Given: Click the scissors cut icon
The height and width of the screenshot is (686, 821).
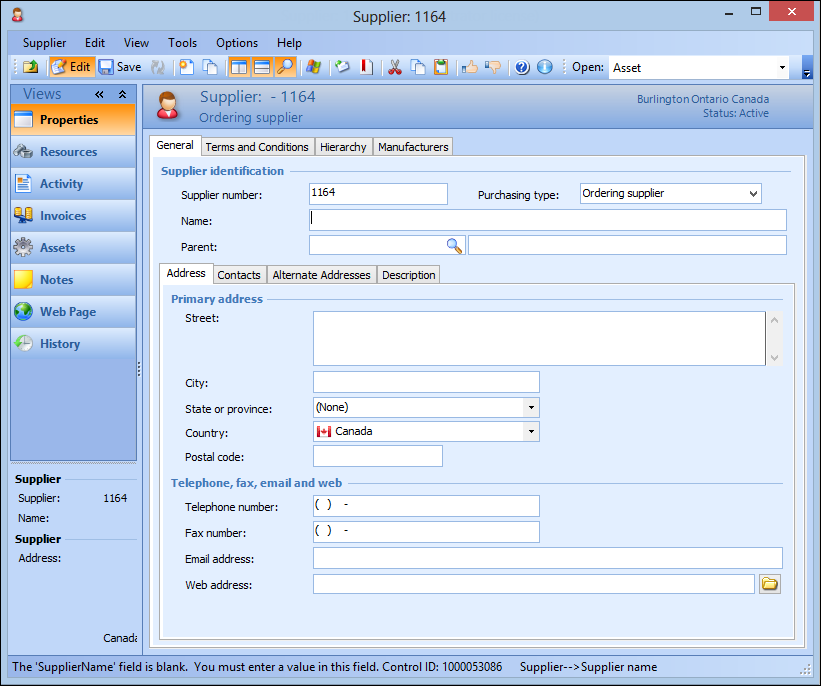Looking at the screenshot, I should point(394,67).
